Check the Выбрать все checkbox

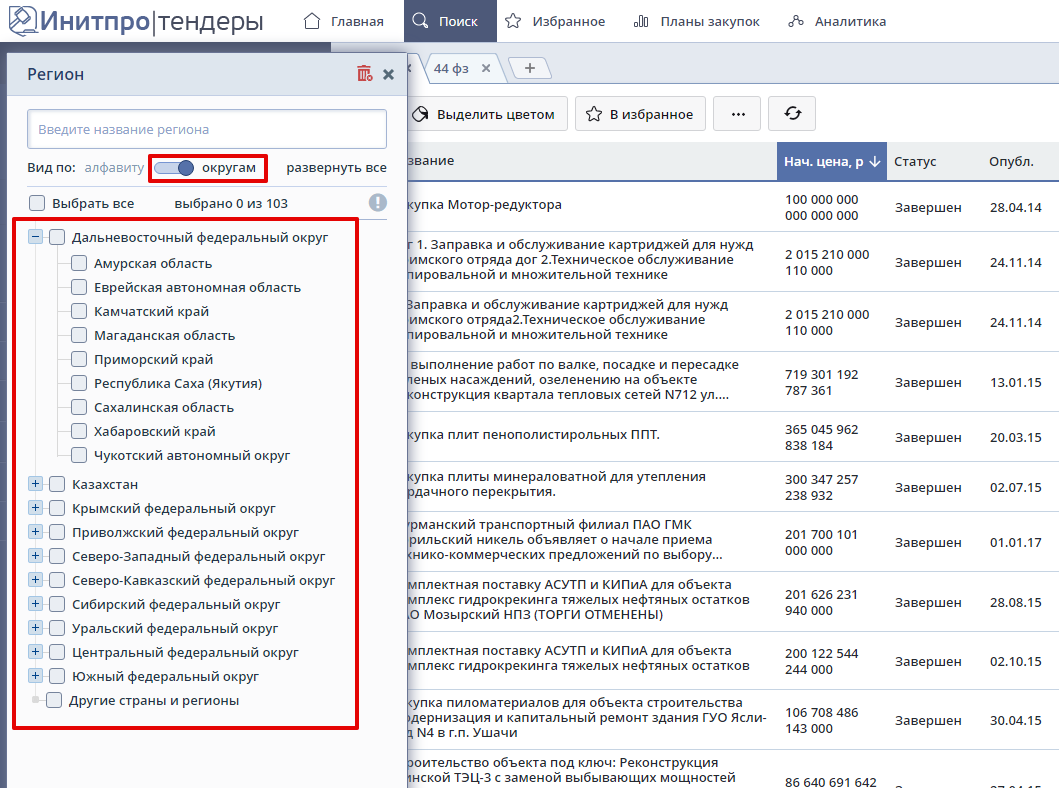tap(37, 203)
